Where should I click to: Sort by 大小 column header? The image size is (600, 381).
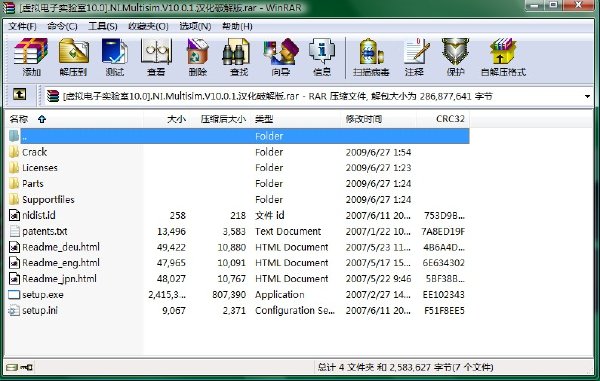(166, 119)
